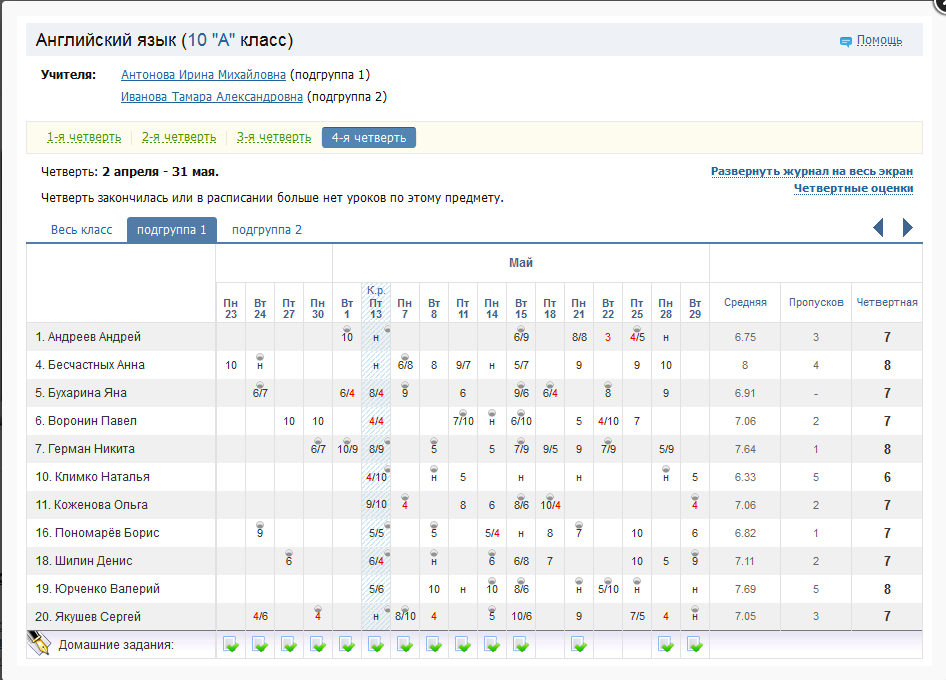
Task: Open homework checkmark for Вт 1
Action: pyautogui.click(x=347, y=645)
